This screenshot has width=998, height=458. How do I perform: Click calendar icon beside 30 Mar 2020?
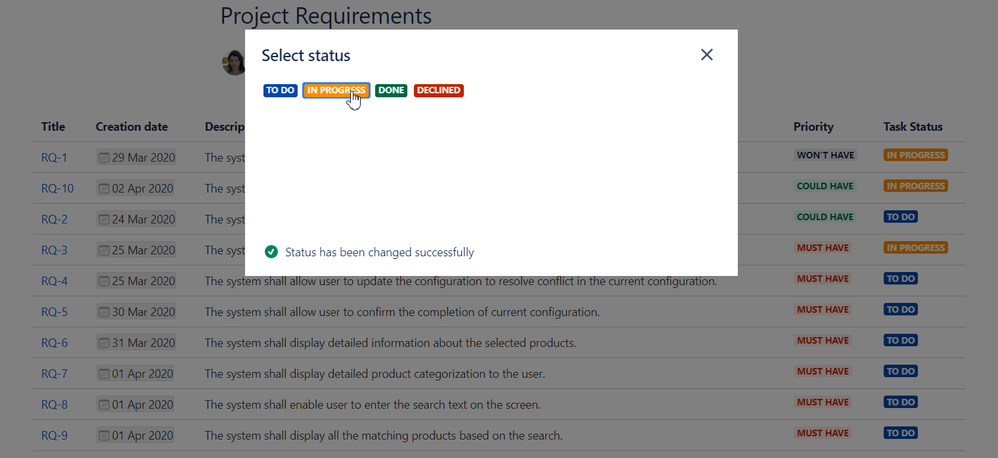point(104,312)
